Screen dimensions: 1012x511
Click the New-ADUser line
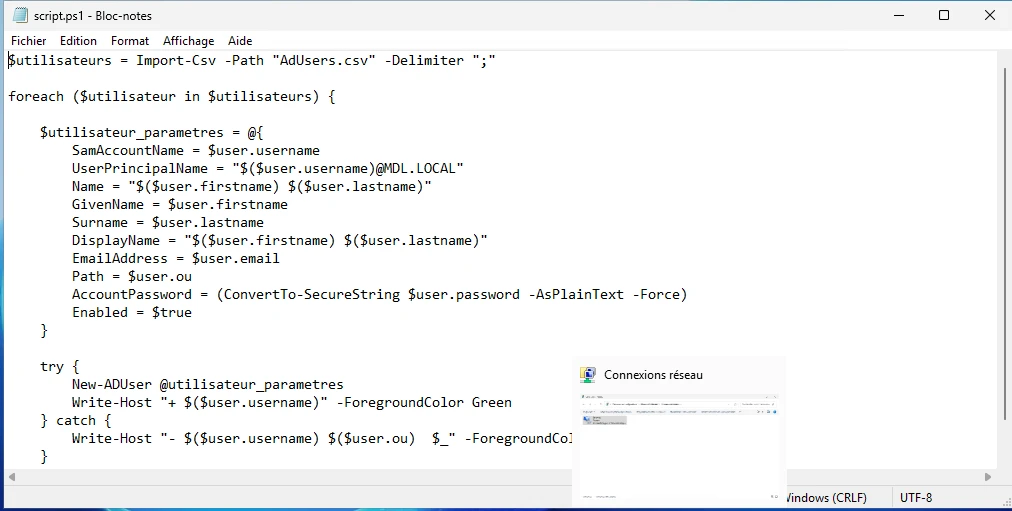pyautogui.click(x=208, y=385)
